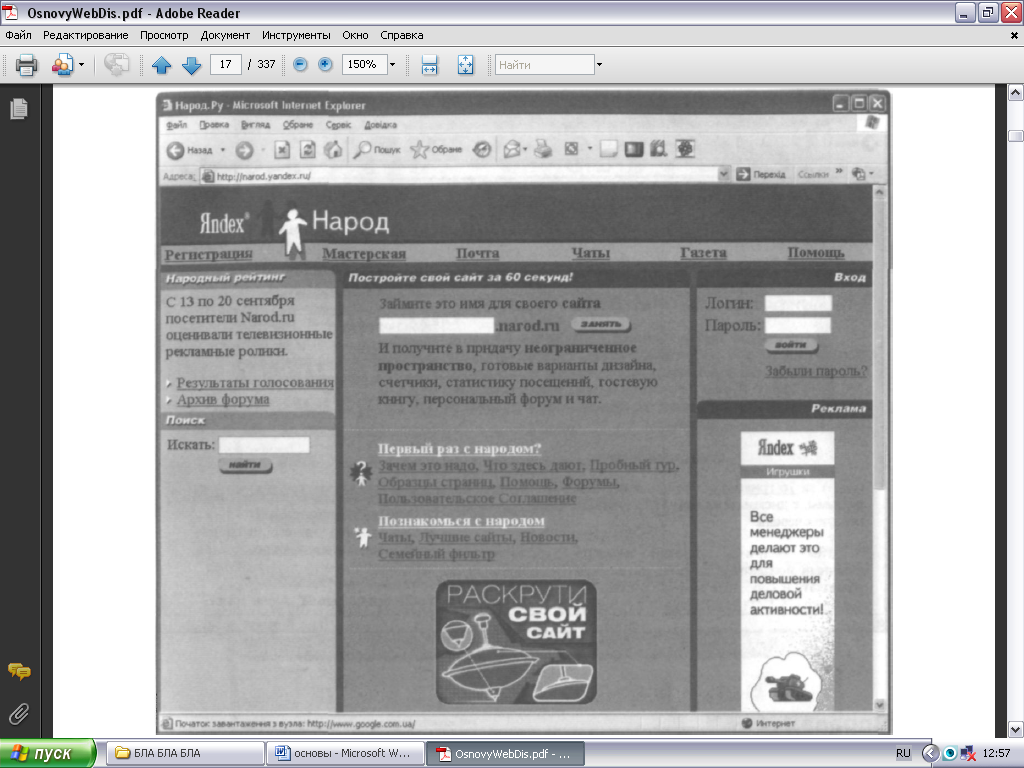The height and width of the screenshot is (768, 1024).
Task: Click the Найти search field
Action: tap(545, 65)
